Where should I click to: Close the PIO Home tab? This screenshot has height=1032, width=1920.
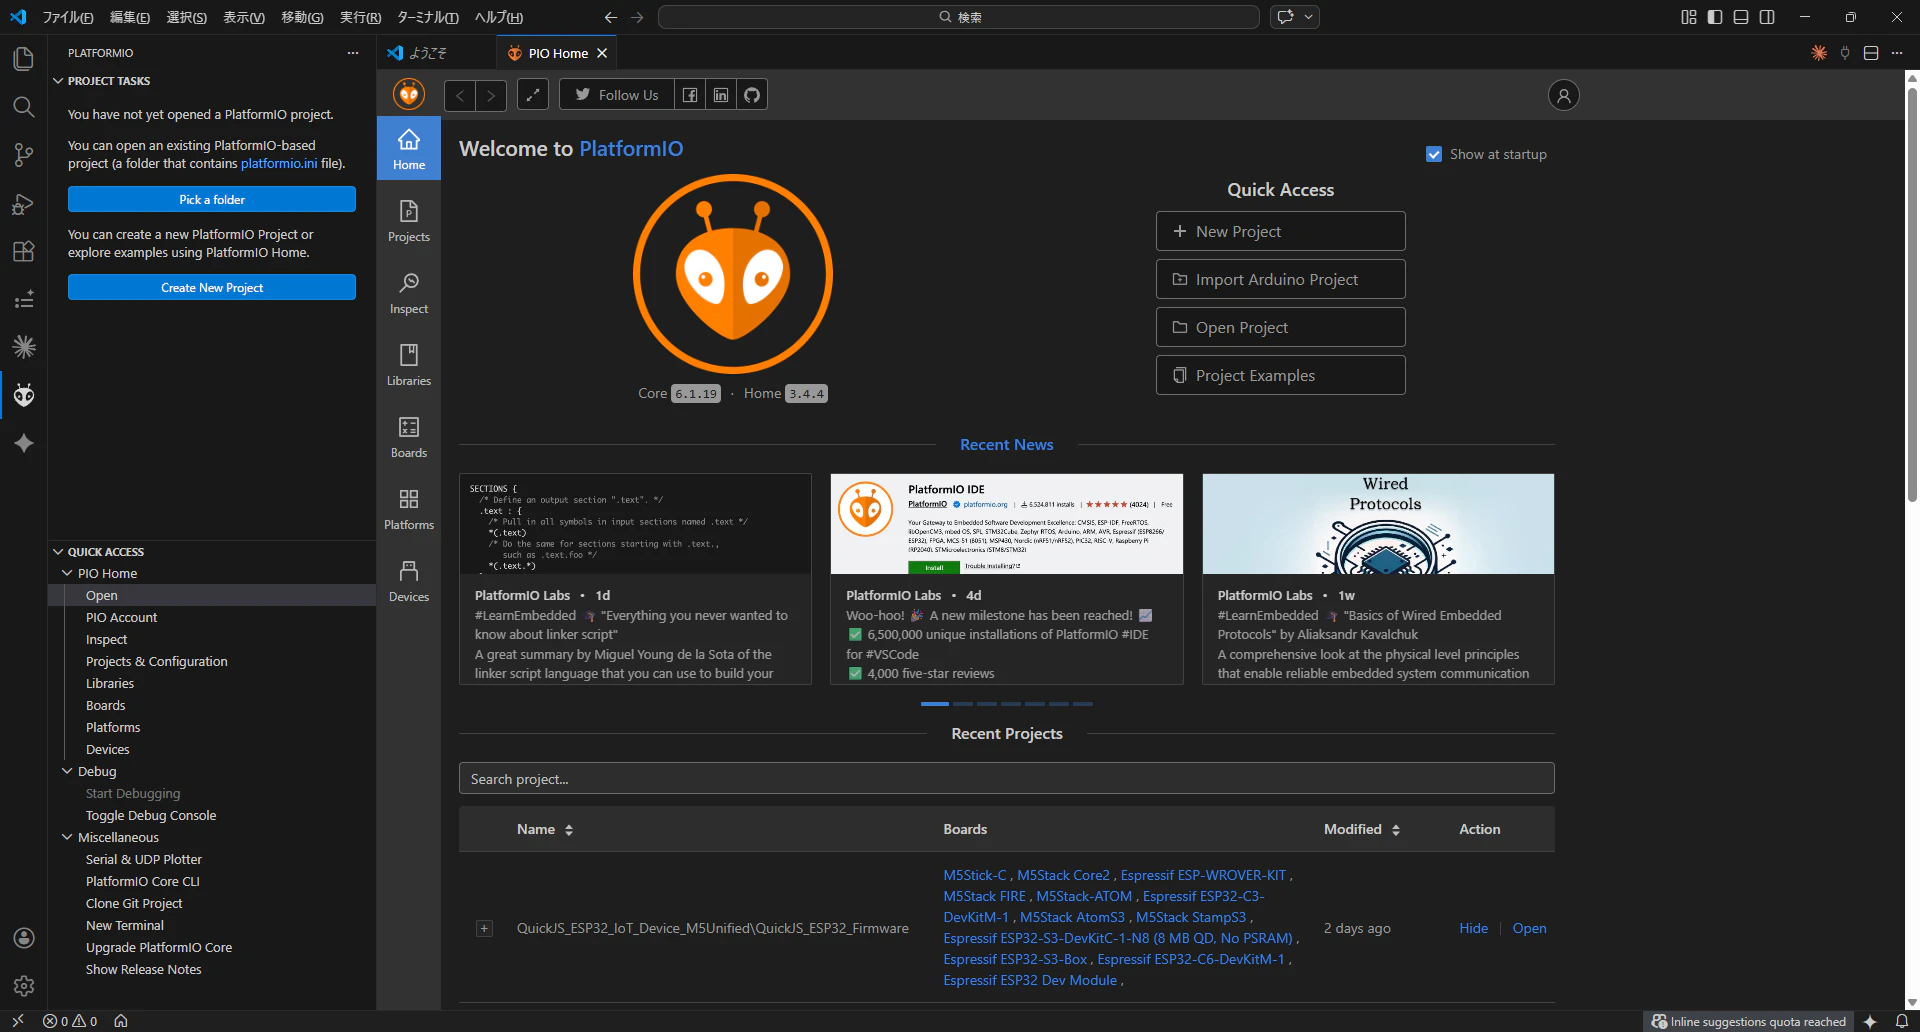click(x=602, y=53)
